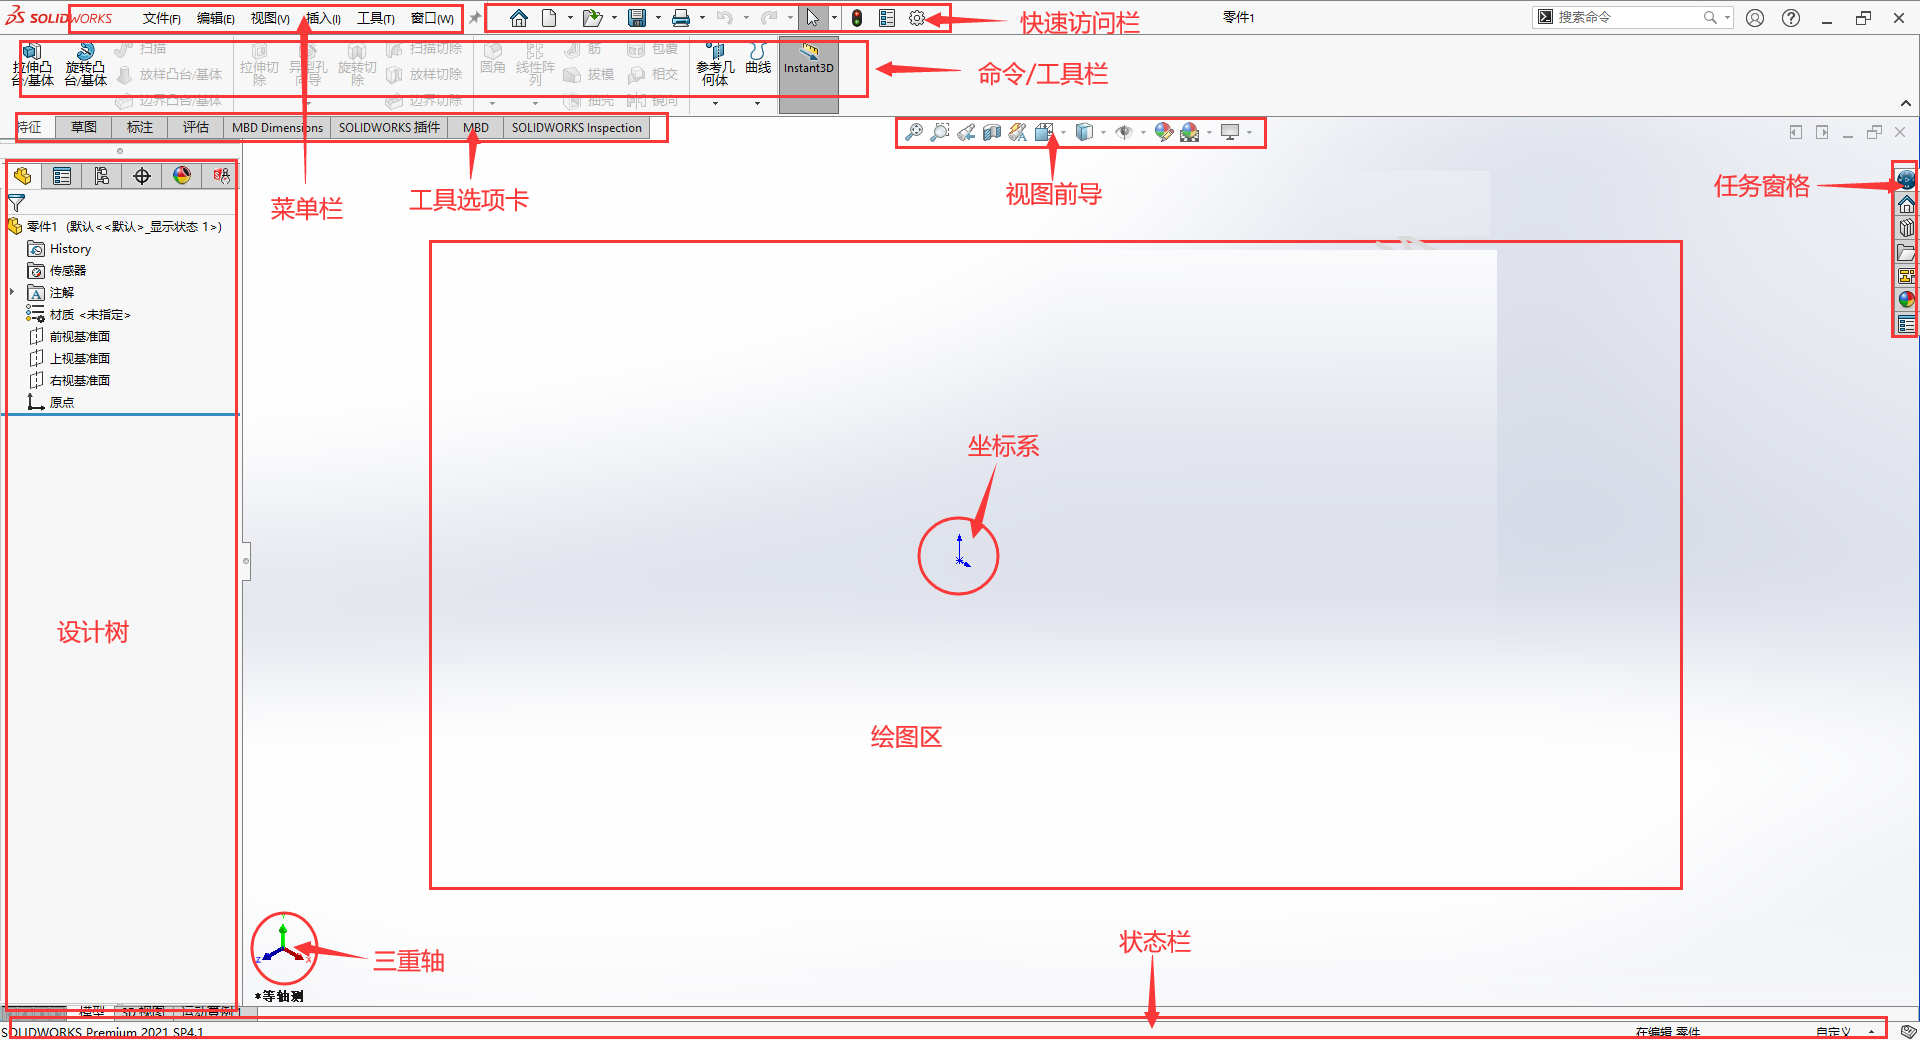Open SOLIDWORKS Resources home icon in task pane
Image resolution: width=1920 pixels, height=1040 pixels.
click(x=1906, y=204)
